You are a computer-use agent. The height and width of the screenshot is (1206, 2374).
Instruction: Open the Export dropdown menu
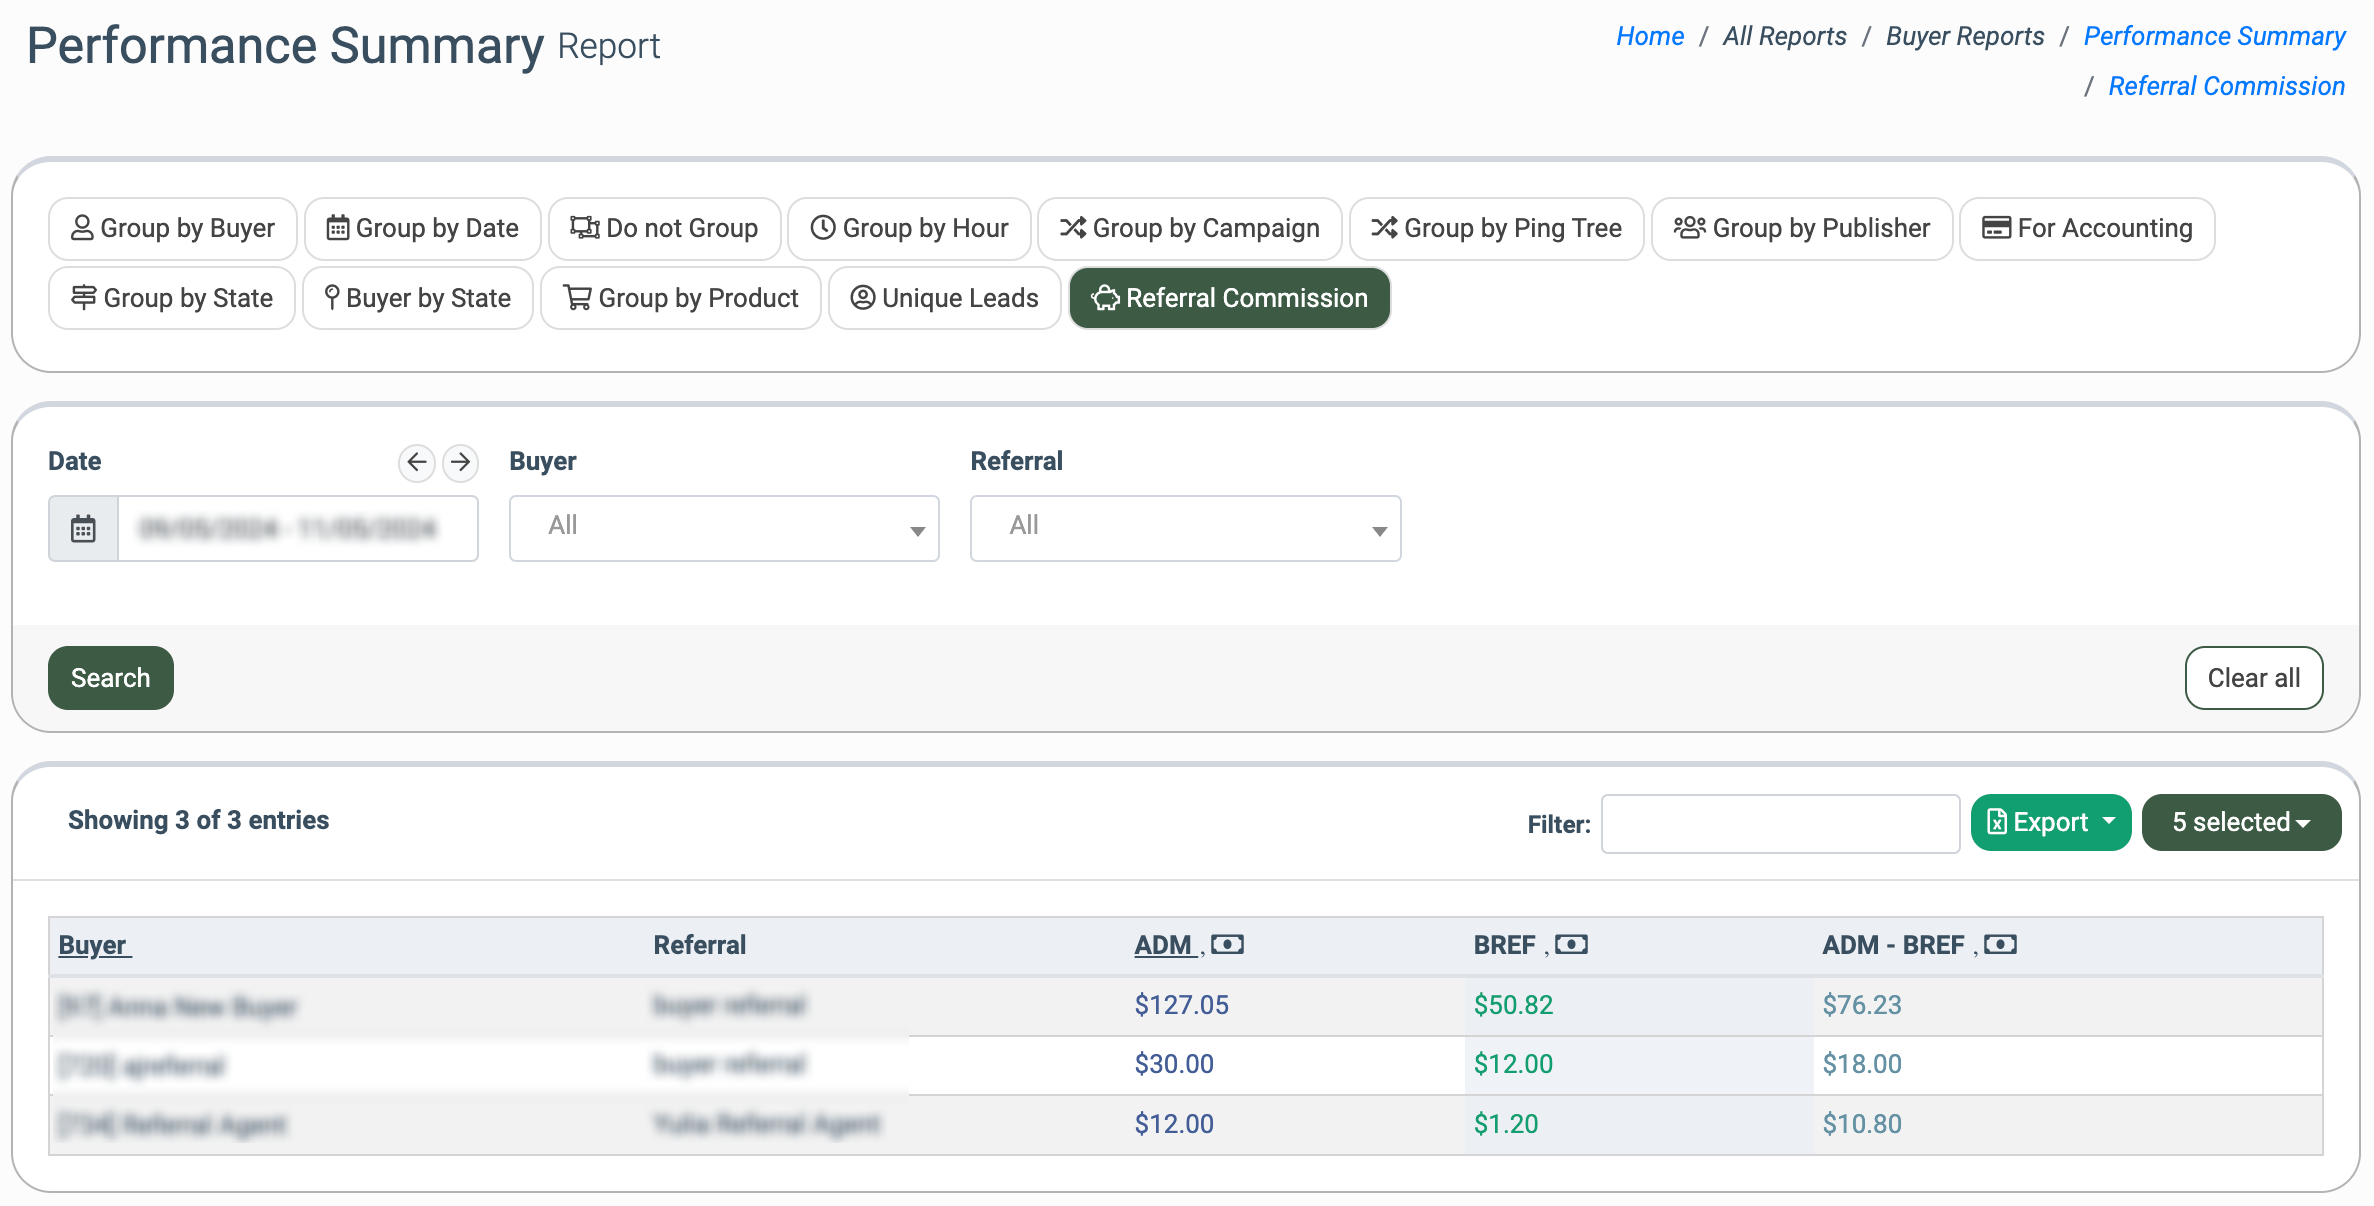[2050, 822]
